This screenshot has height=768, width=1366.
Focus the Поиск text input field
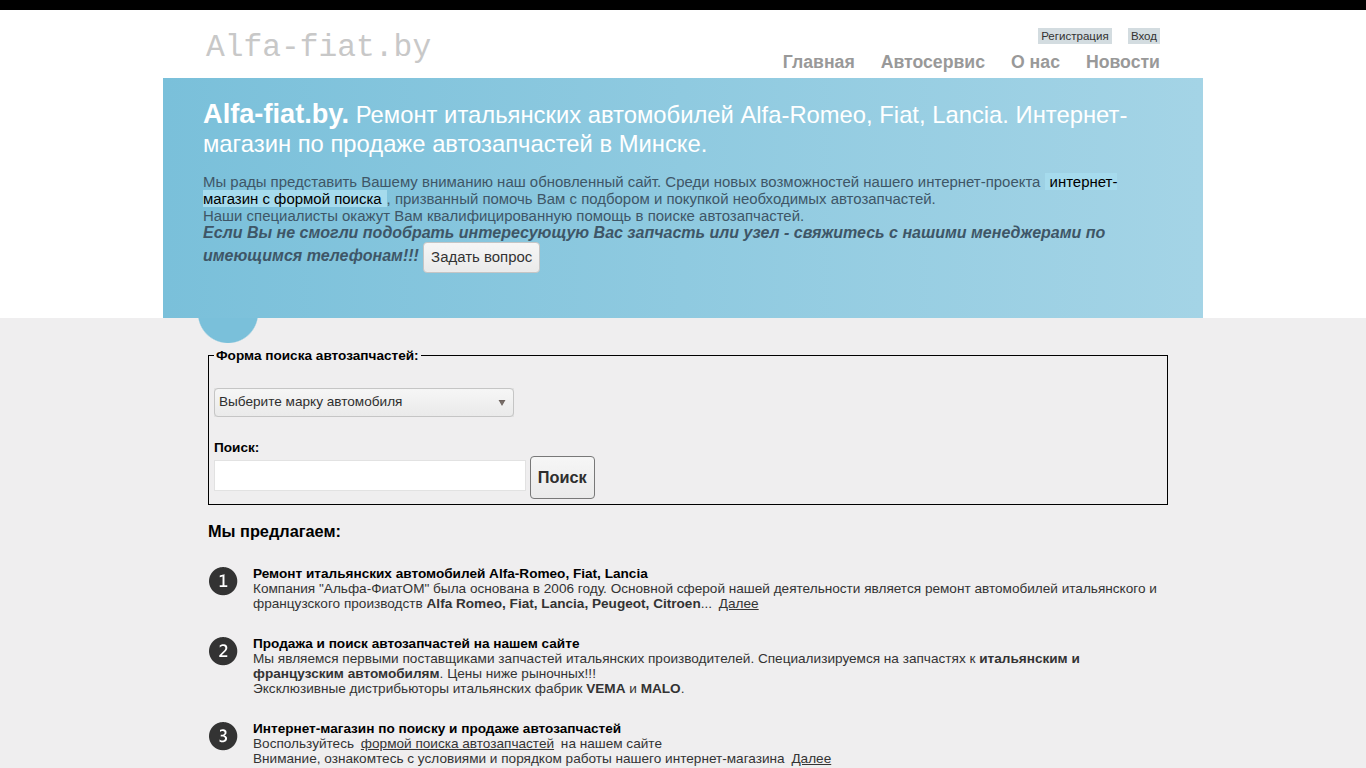tap(370, 476)
